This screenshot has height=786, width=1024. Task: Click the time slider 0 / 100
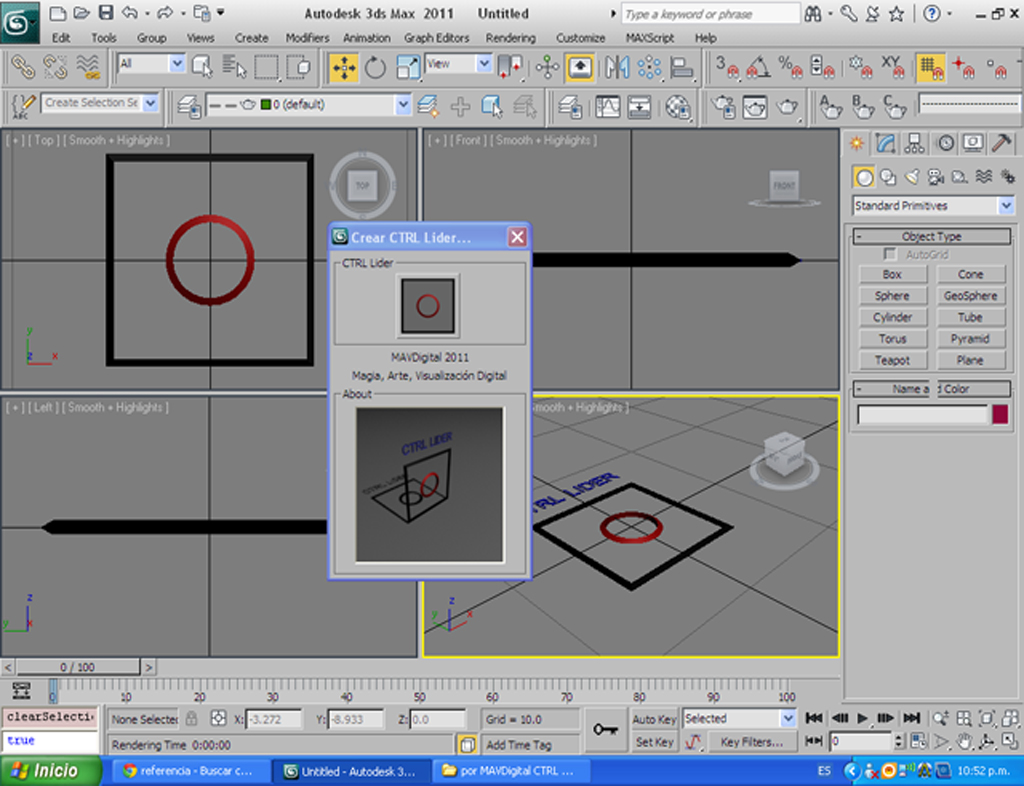pyautogui.click(x=78, y=667)
